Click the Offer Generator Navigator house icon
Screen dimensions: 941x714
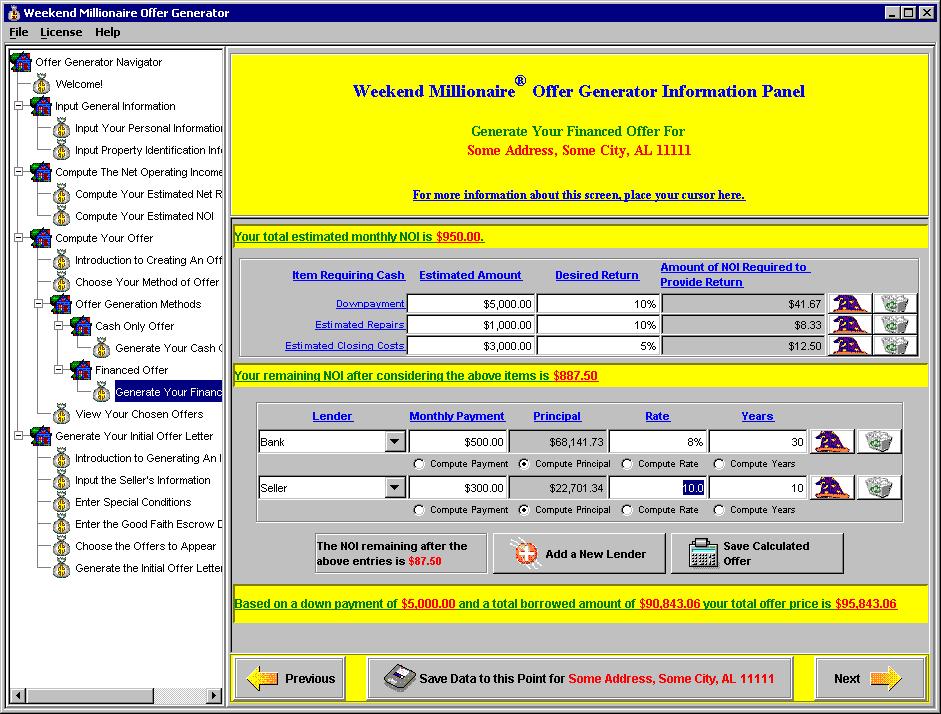[21, 62]
